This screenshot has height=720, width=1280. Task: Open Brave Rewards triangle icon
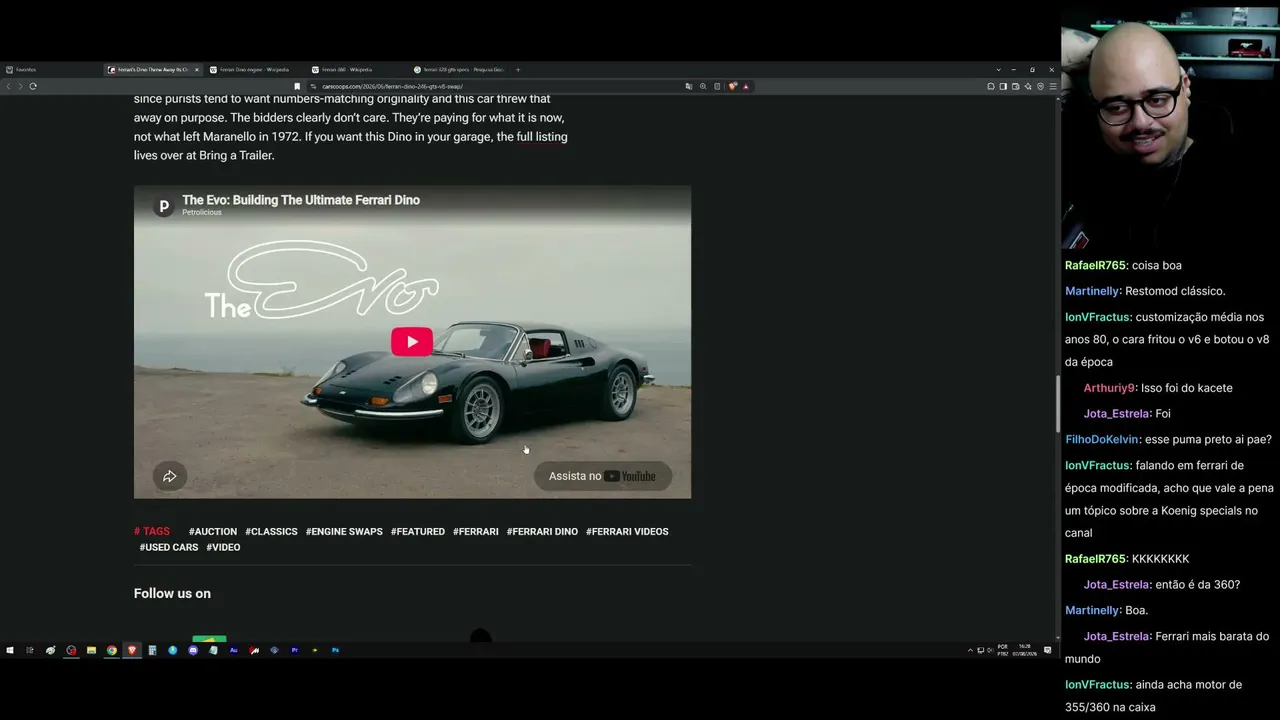(746, 86)
